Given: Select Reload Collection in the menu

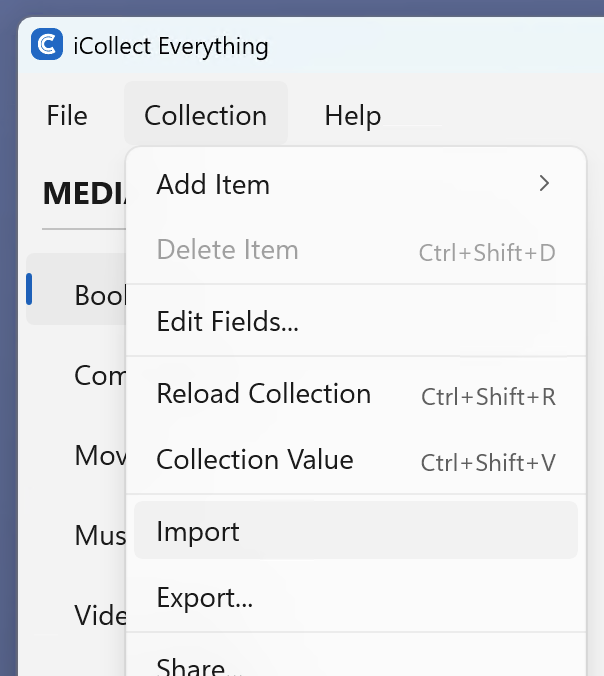Looking at the screenshot, I should click(263, 394).
